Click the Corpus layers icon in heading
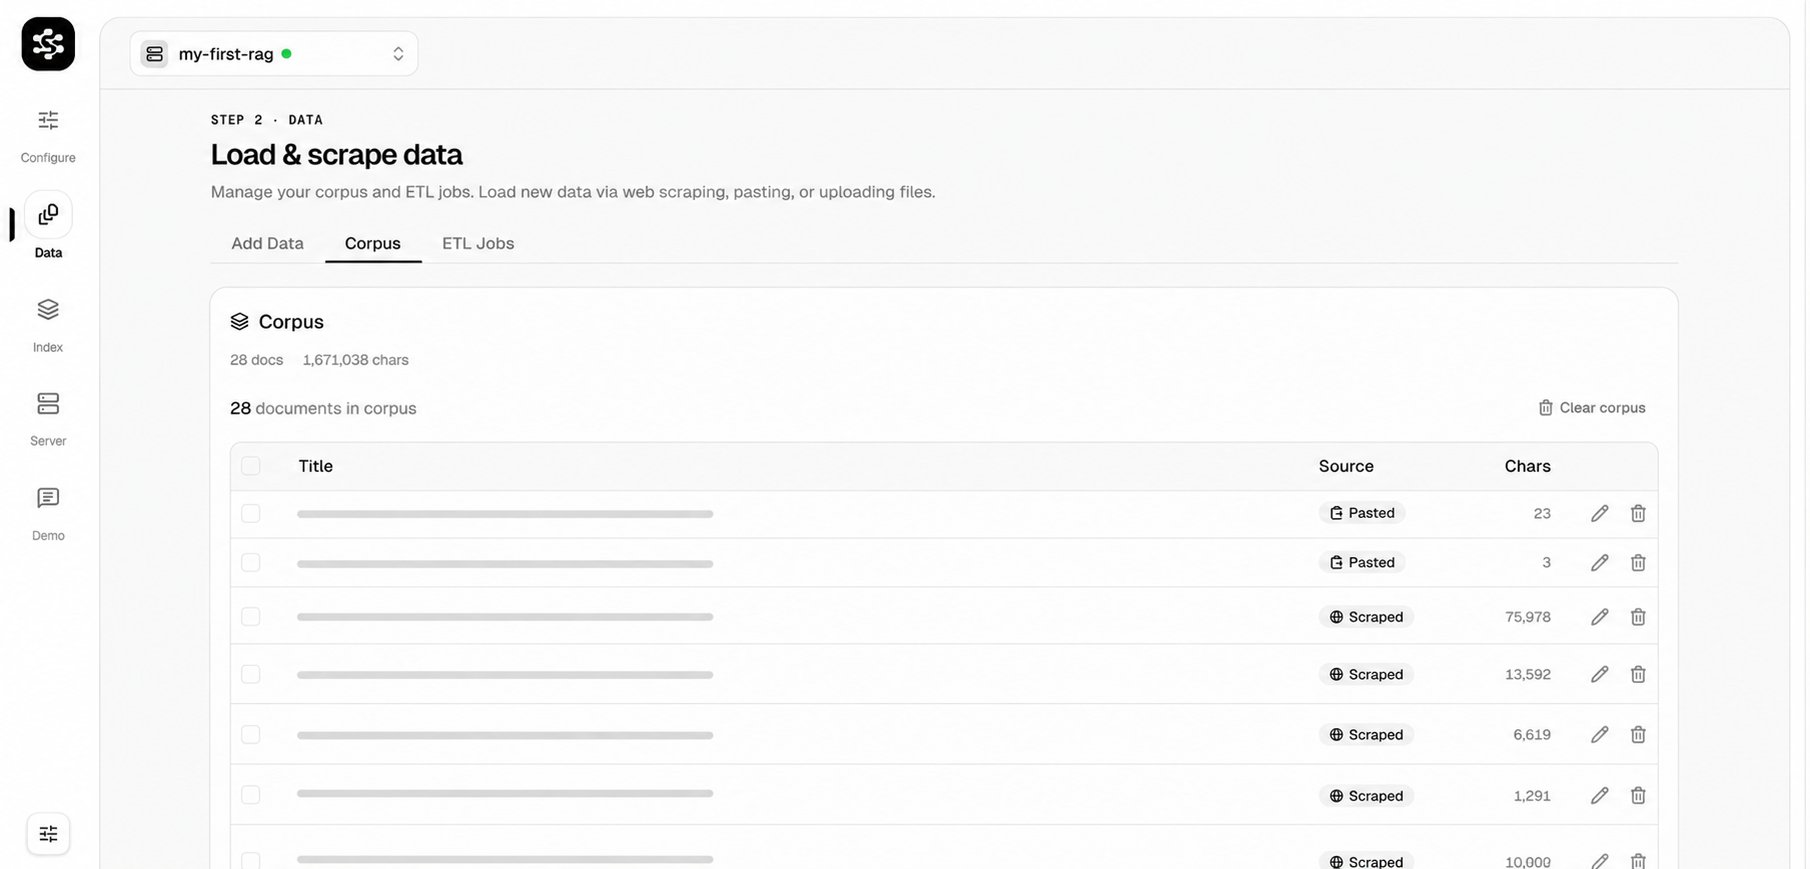Image resolution: width=1810 pixels, height=869 pixels. pyautogui.click(x=239, y=321)
